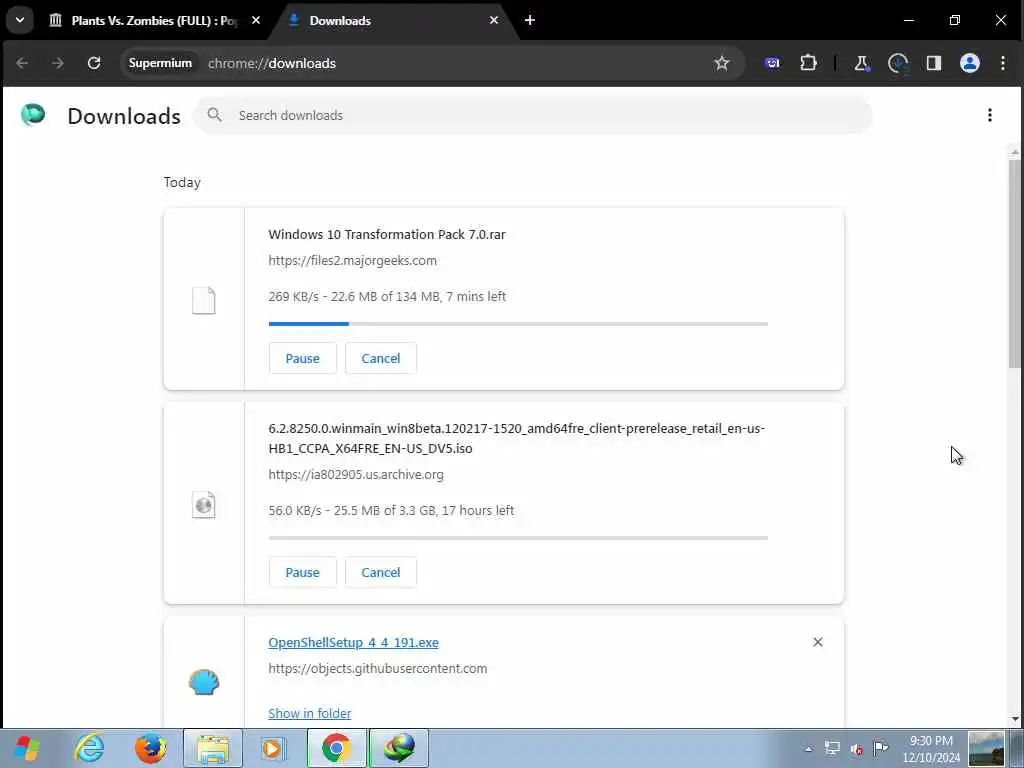The height and width of the screenshot is (768, 1024).
Task: Open a new tab with plus button
Action: click(x=530, y=20)
